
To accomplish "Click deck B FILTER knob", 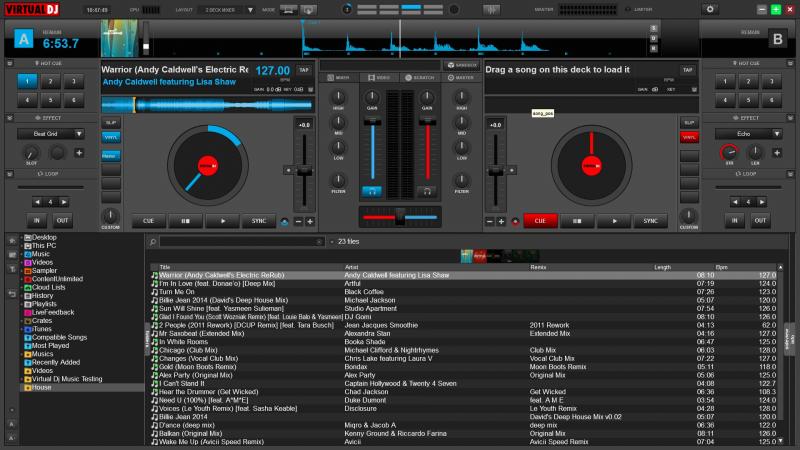I will point(462,180).
